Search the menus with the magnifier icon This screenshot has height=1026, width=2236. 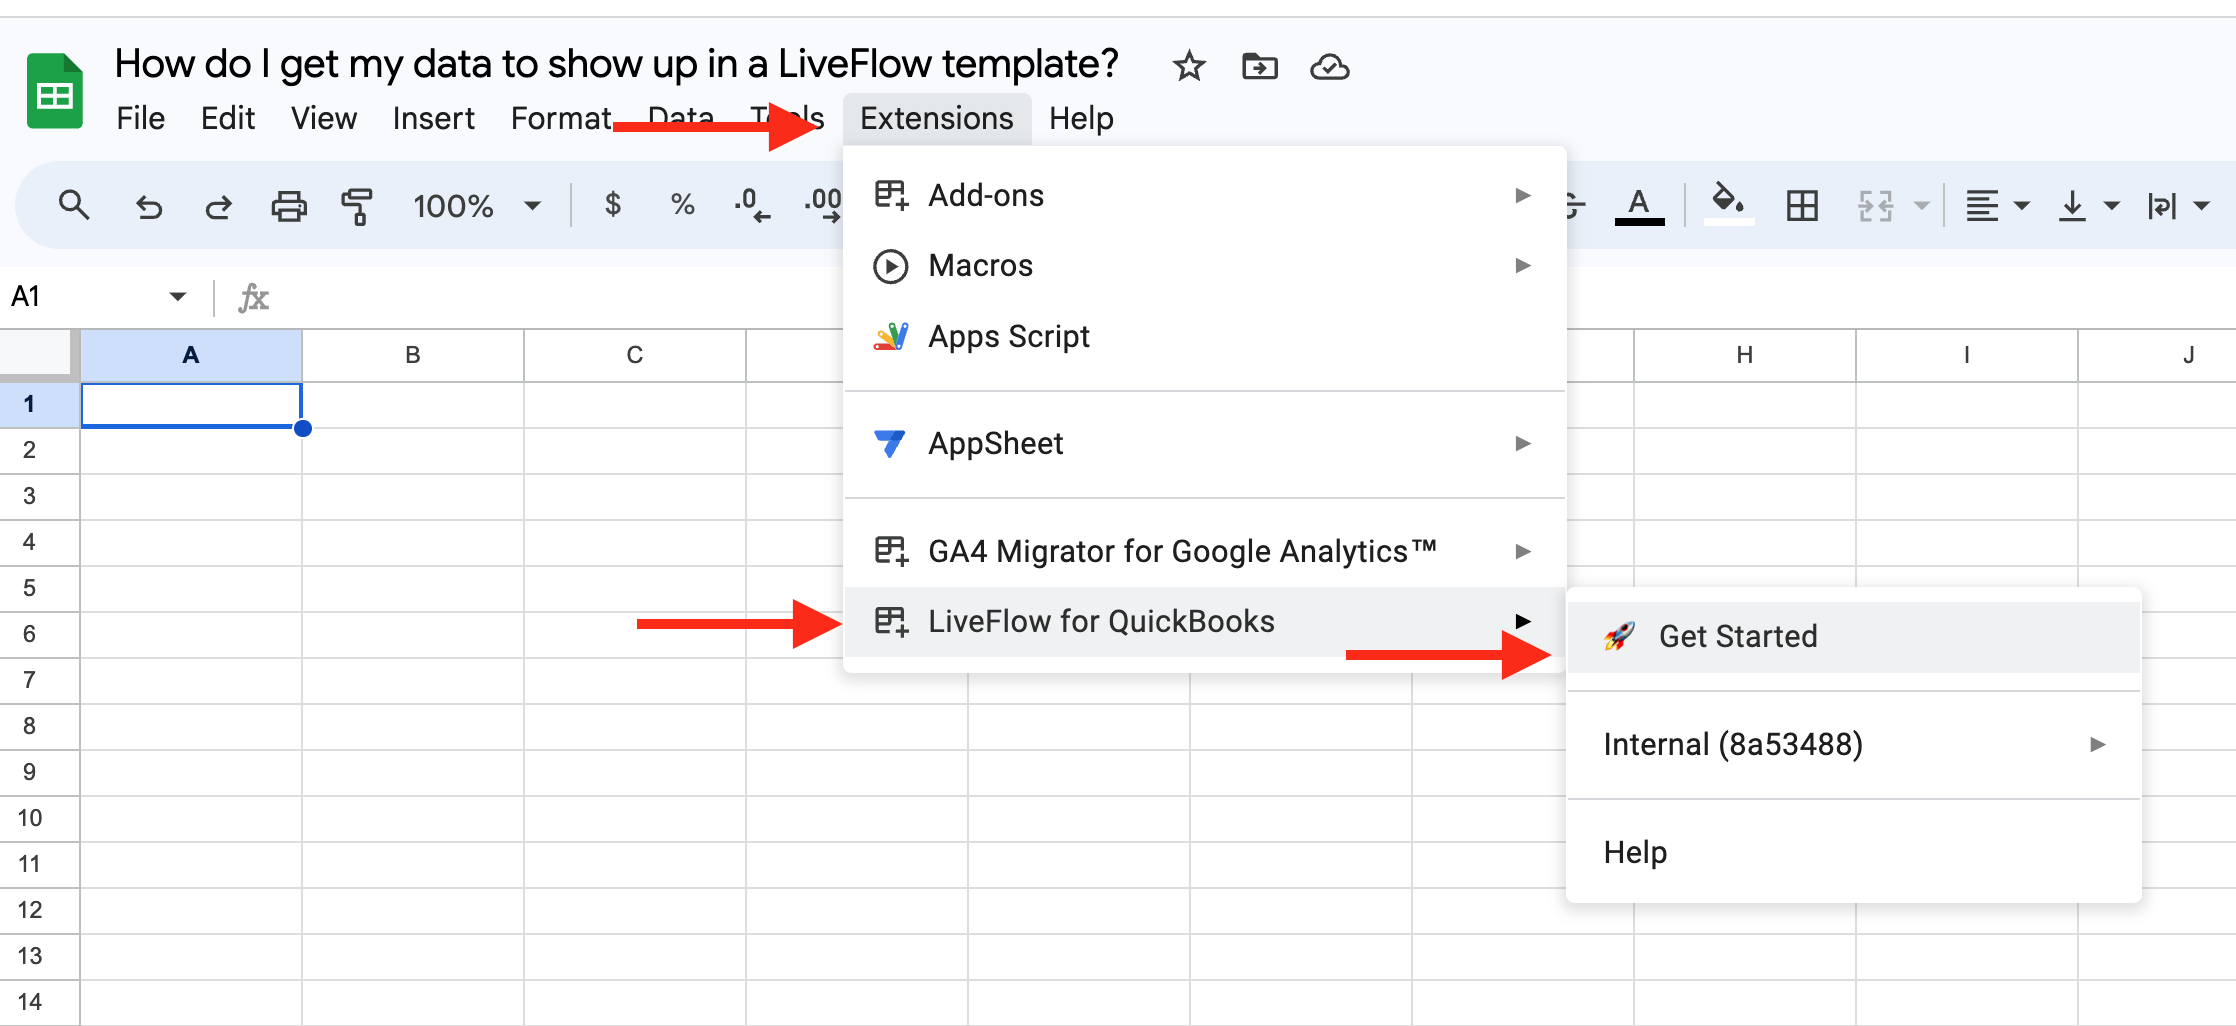coord(74,206)
